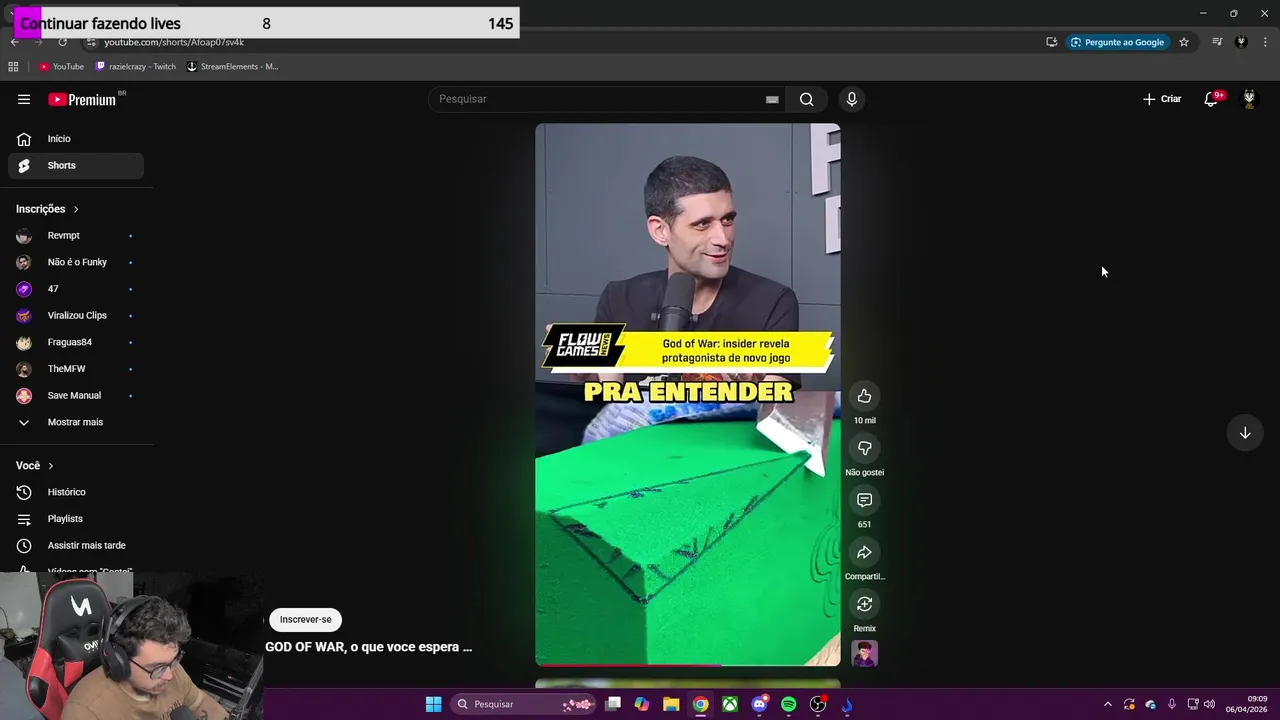This screenshot has width=1280, height=720.
Task: Expand the Inscrições section
Action: tap(48, 209)
